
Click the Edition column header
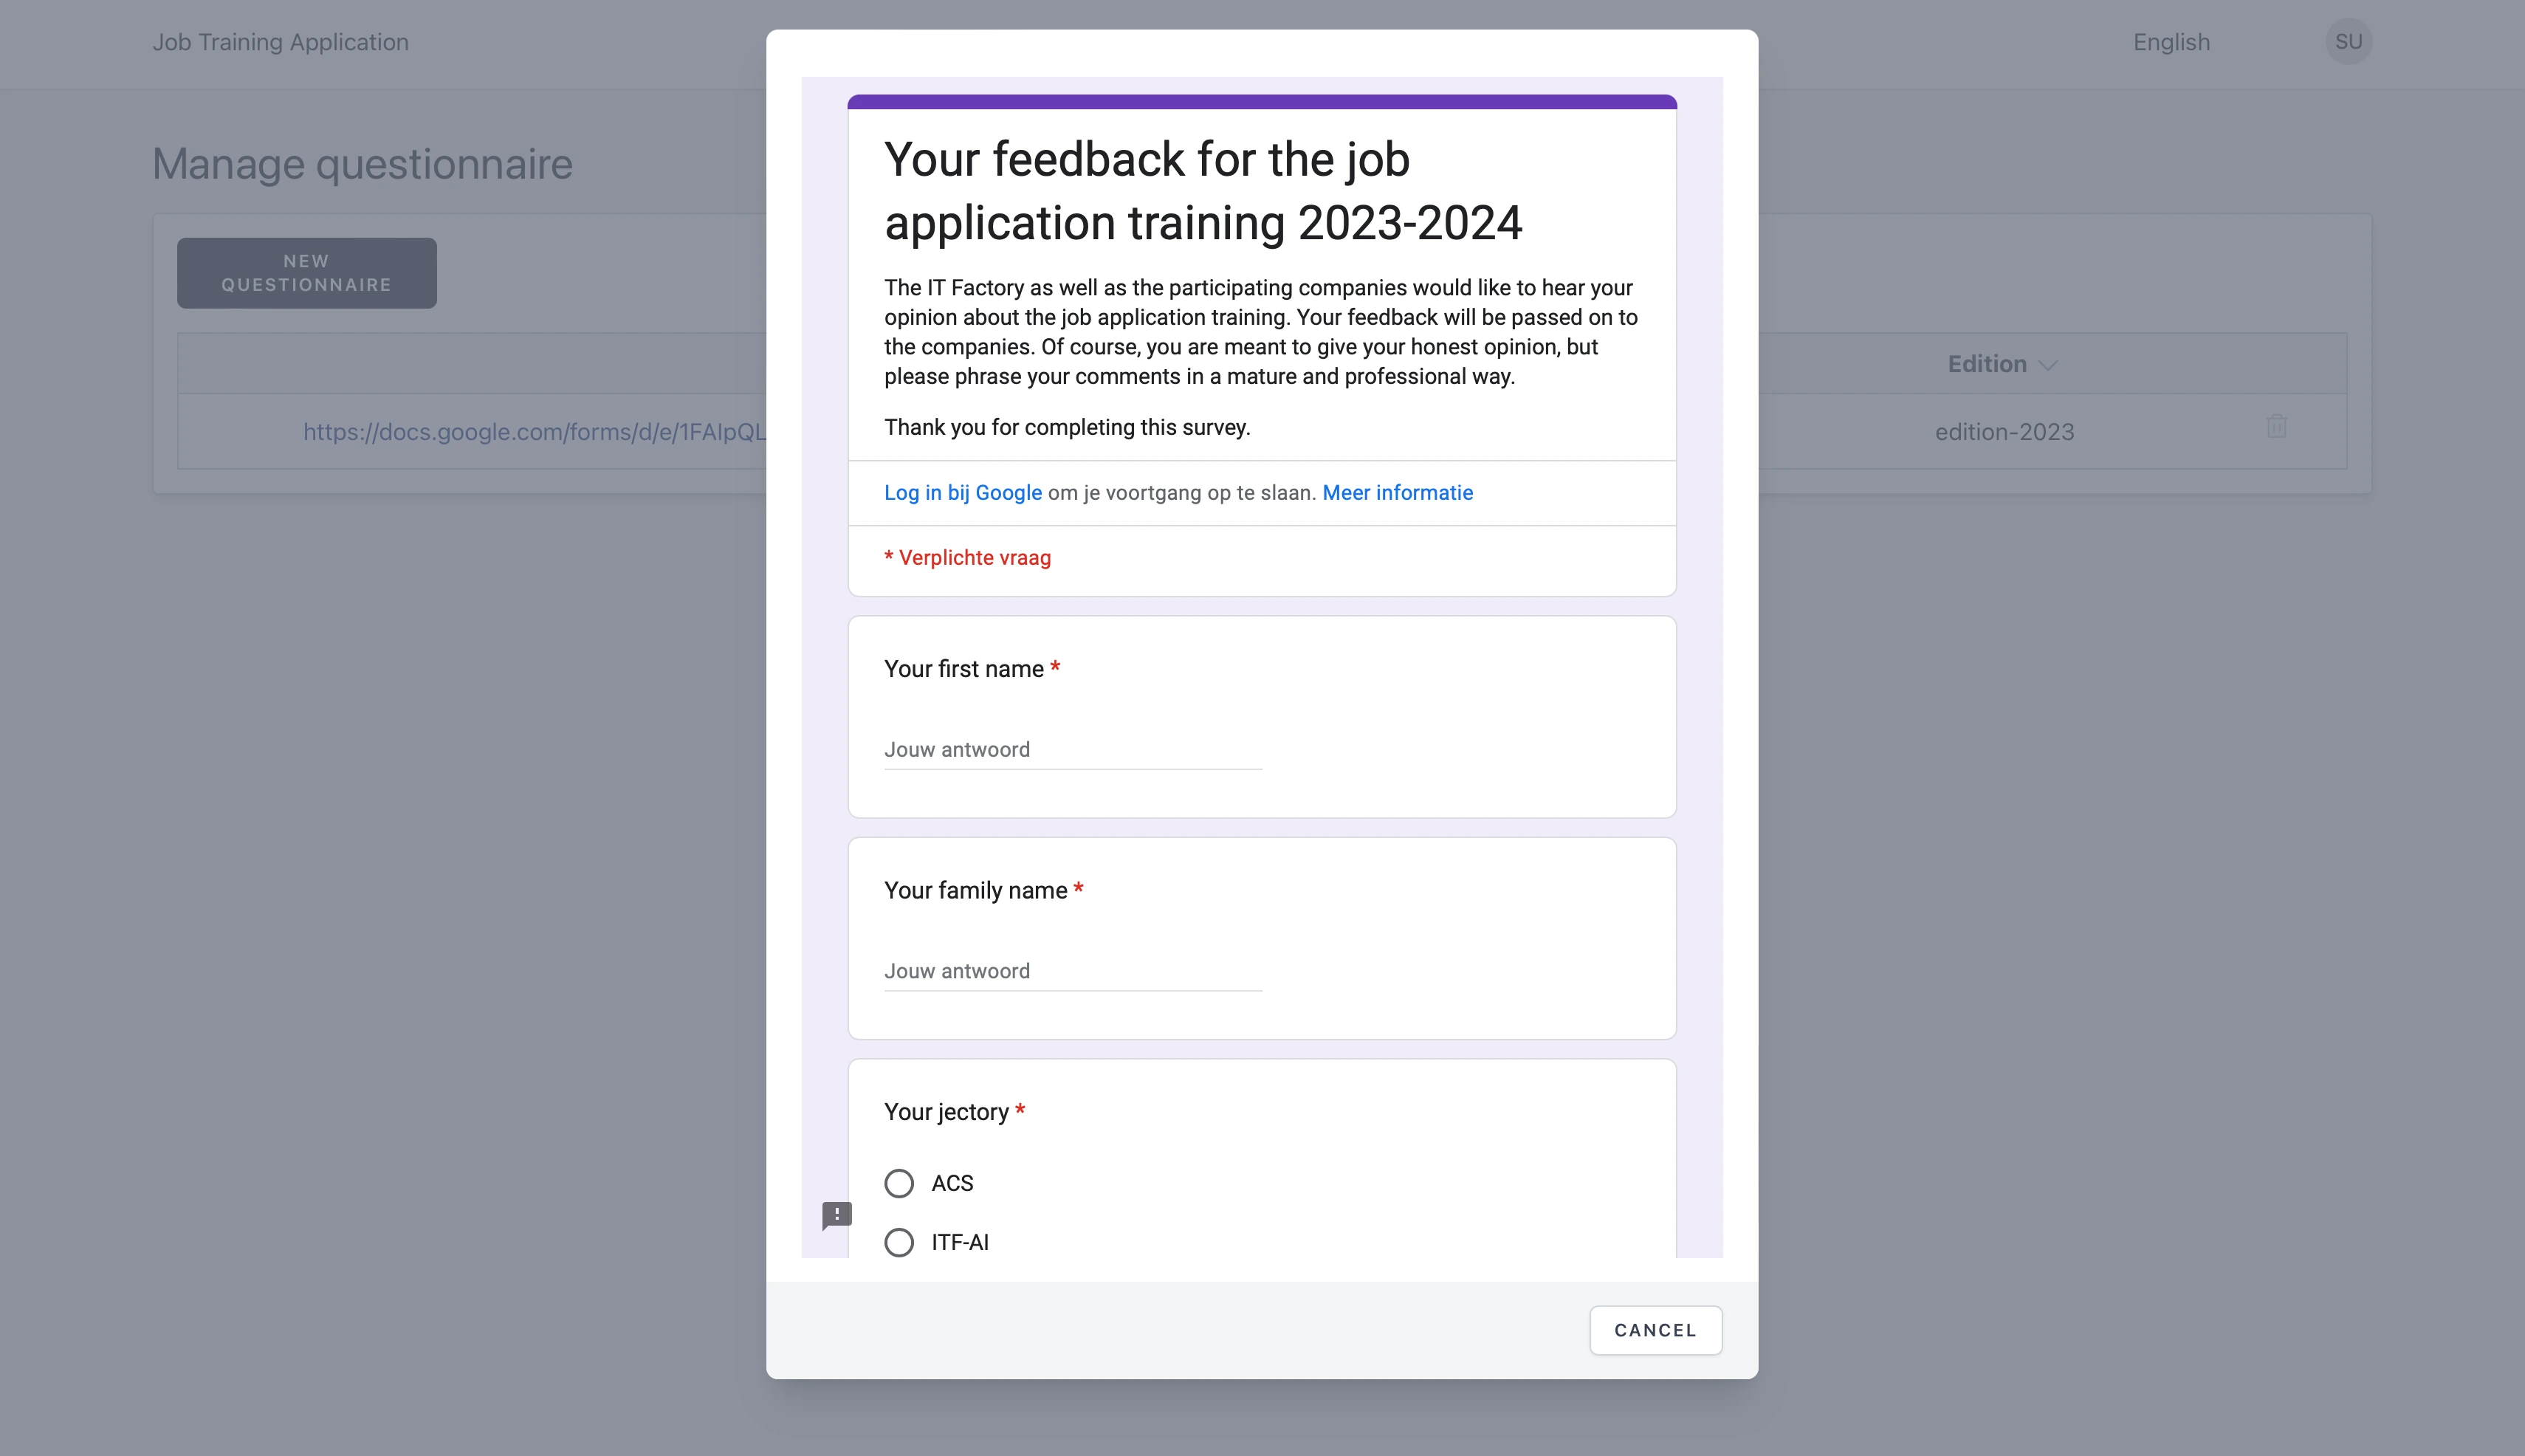pos(1986,364)
